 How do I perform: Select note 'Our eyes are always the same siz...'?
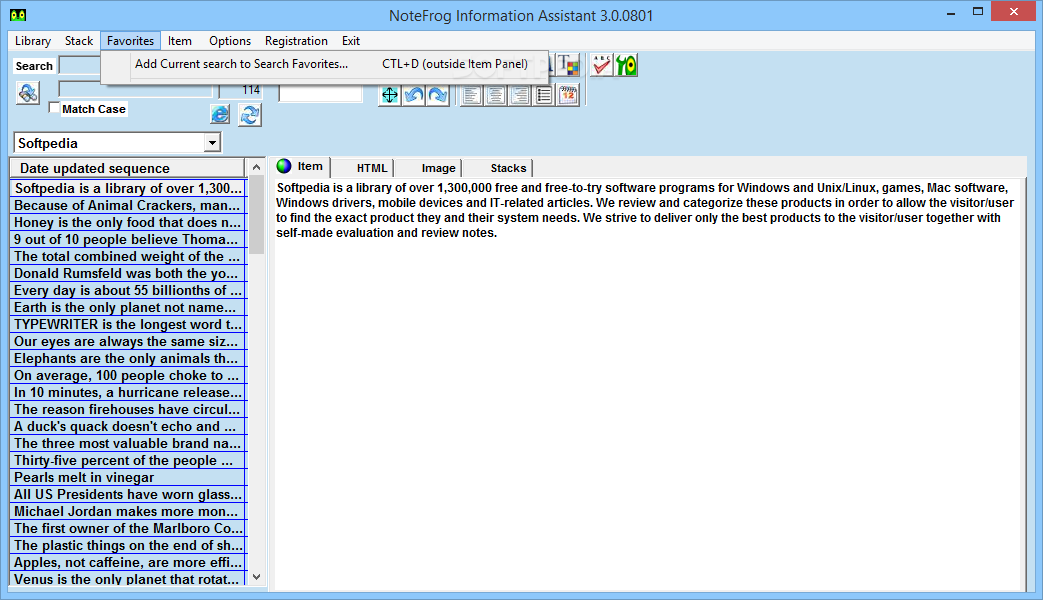coord(128,341)
